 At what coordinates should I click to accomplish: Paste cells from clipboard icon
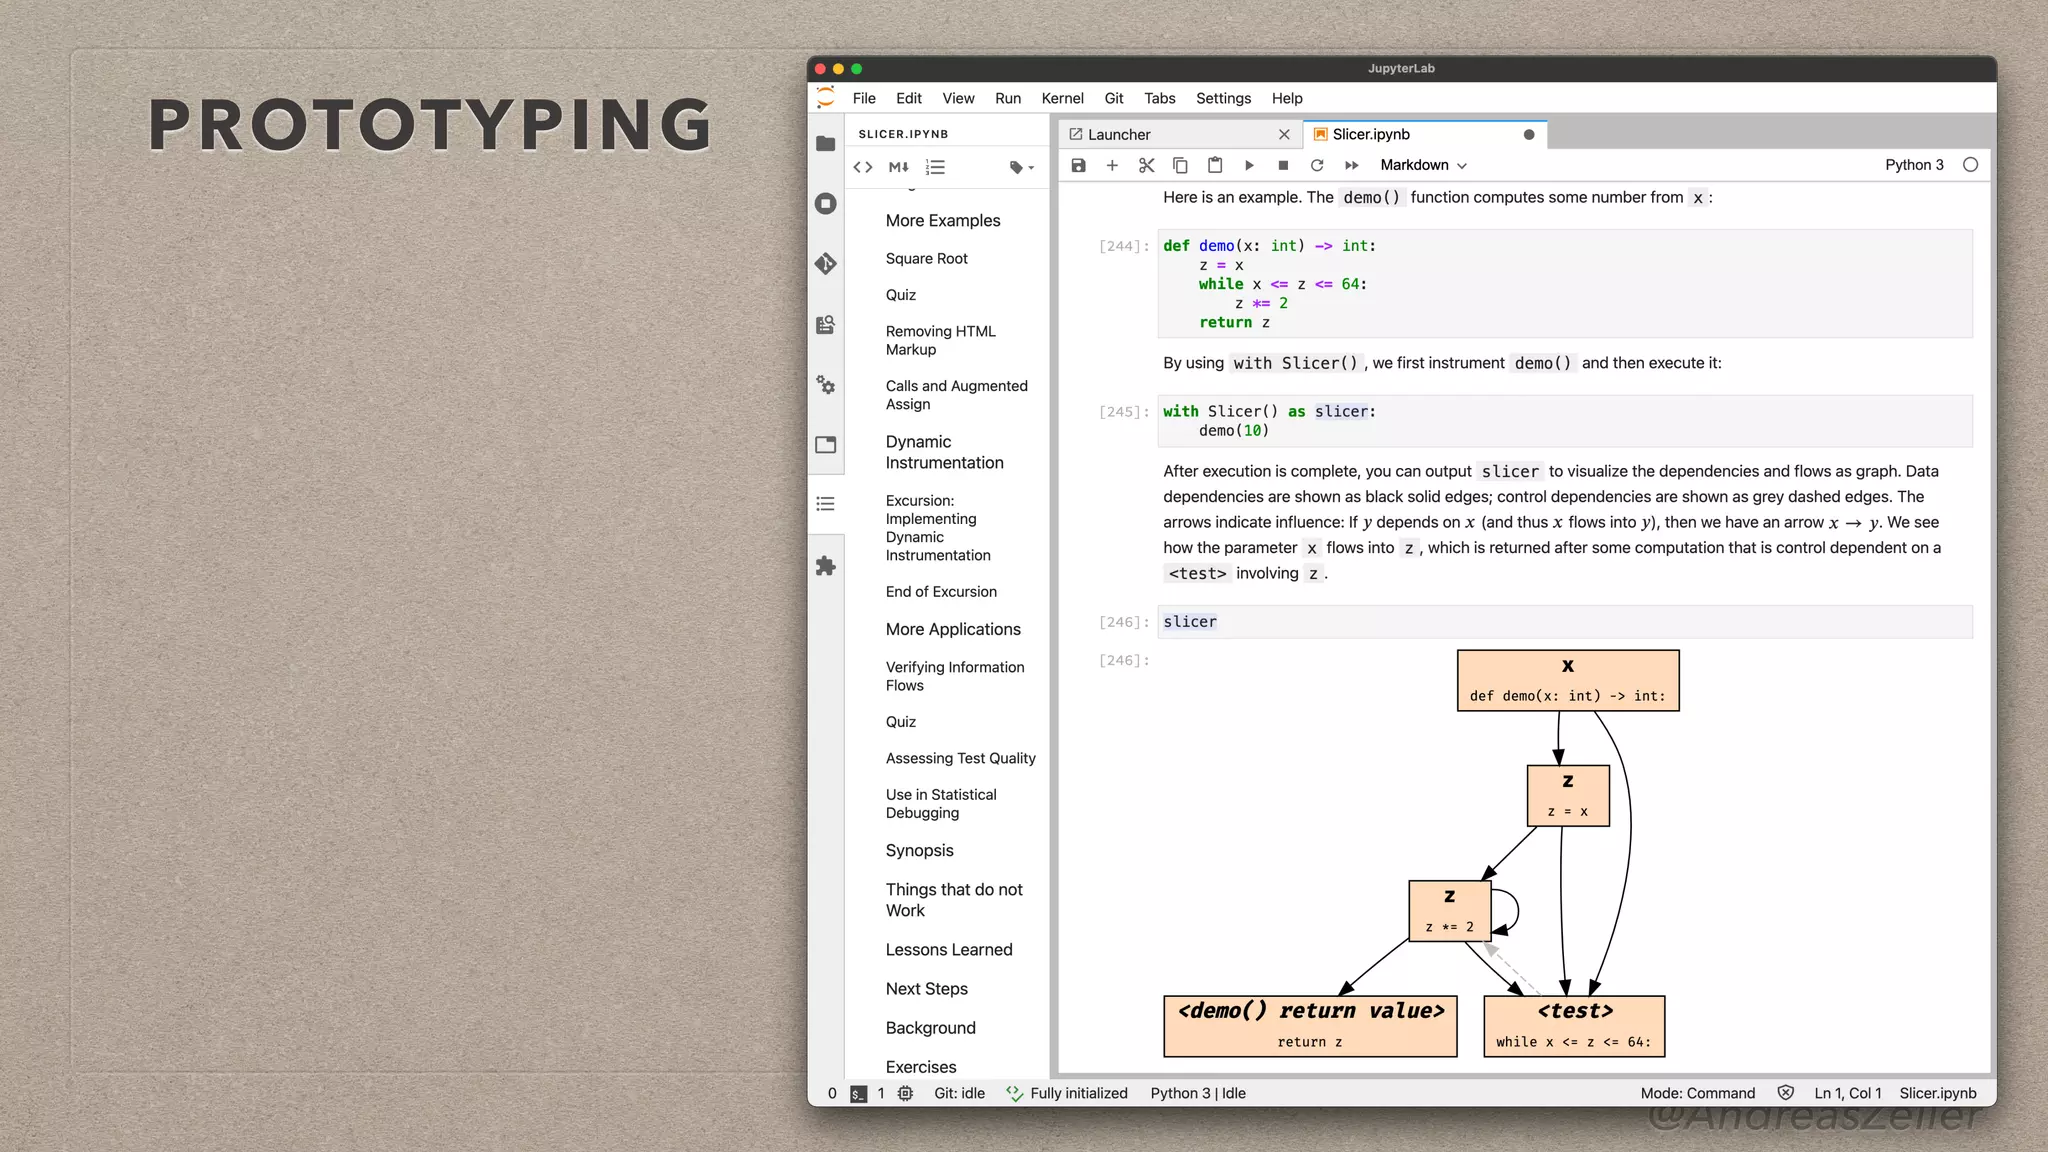tap(1215, 165)
